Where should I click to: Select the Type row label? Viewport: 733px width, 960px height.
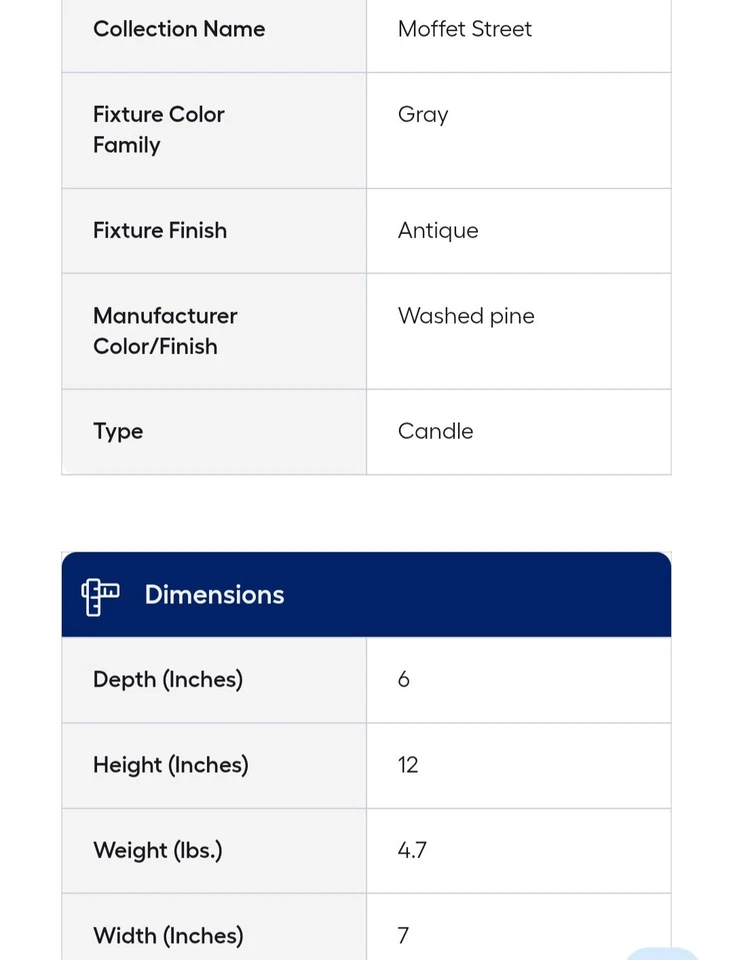point(118,432)
